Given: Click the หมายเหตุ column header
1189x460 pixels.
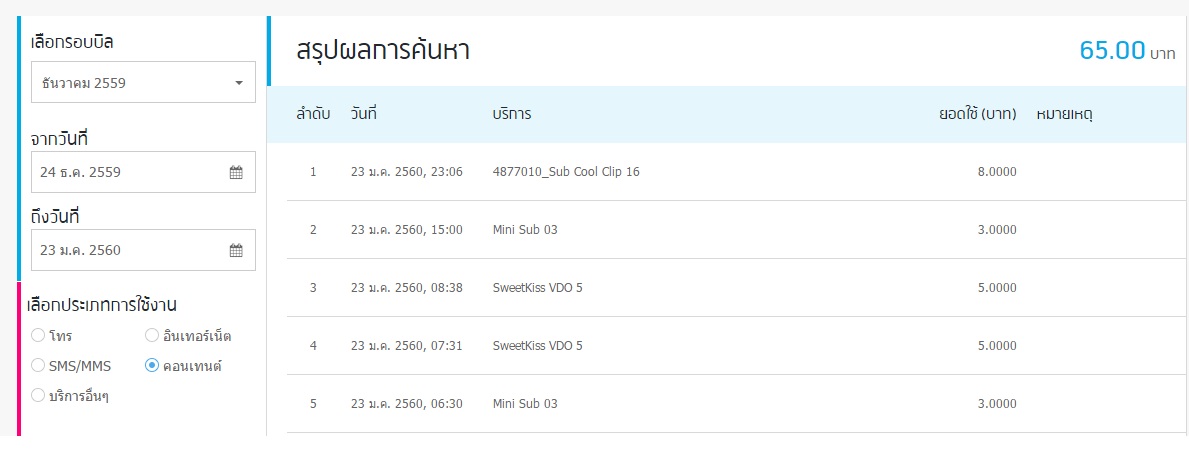Looking at the screenshot, I should coord(1065,115).
